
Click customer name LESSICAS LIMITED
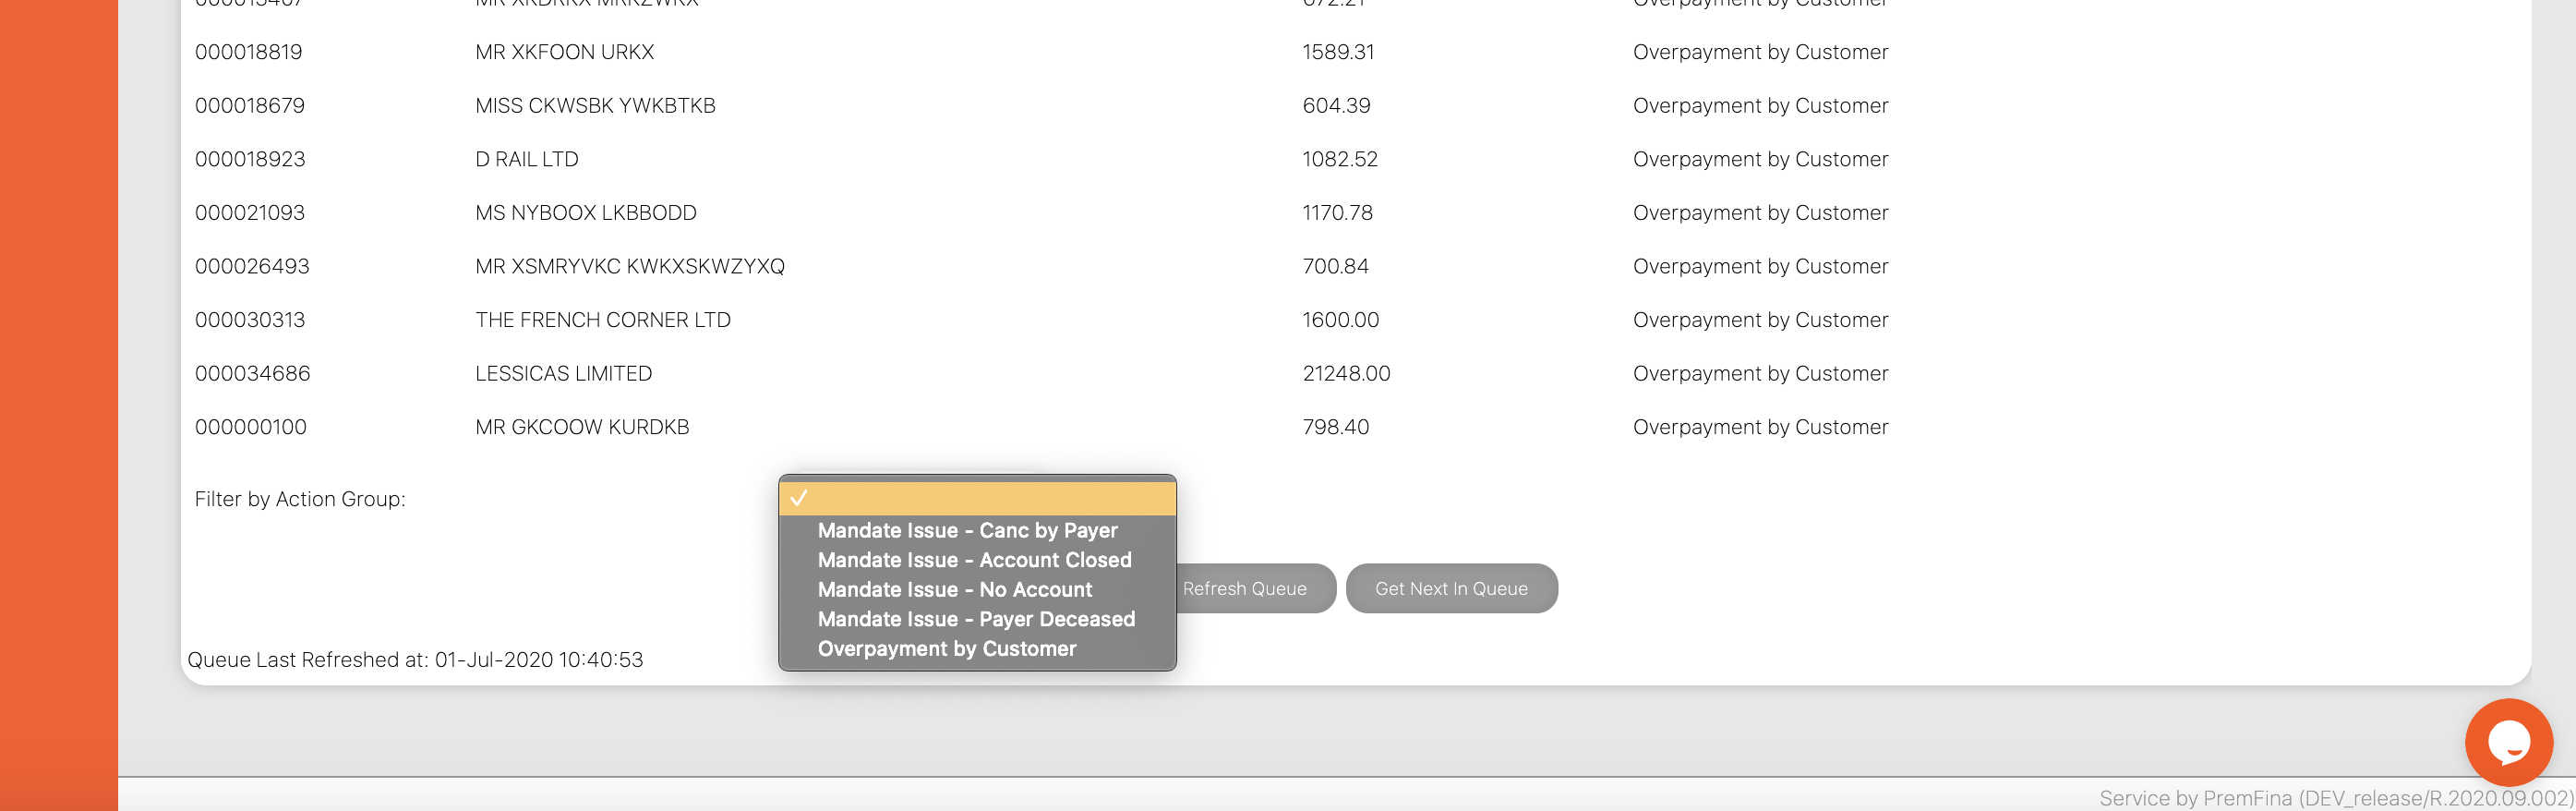click(563, 374)
